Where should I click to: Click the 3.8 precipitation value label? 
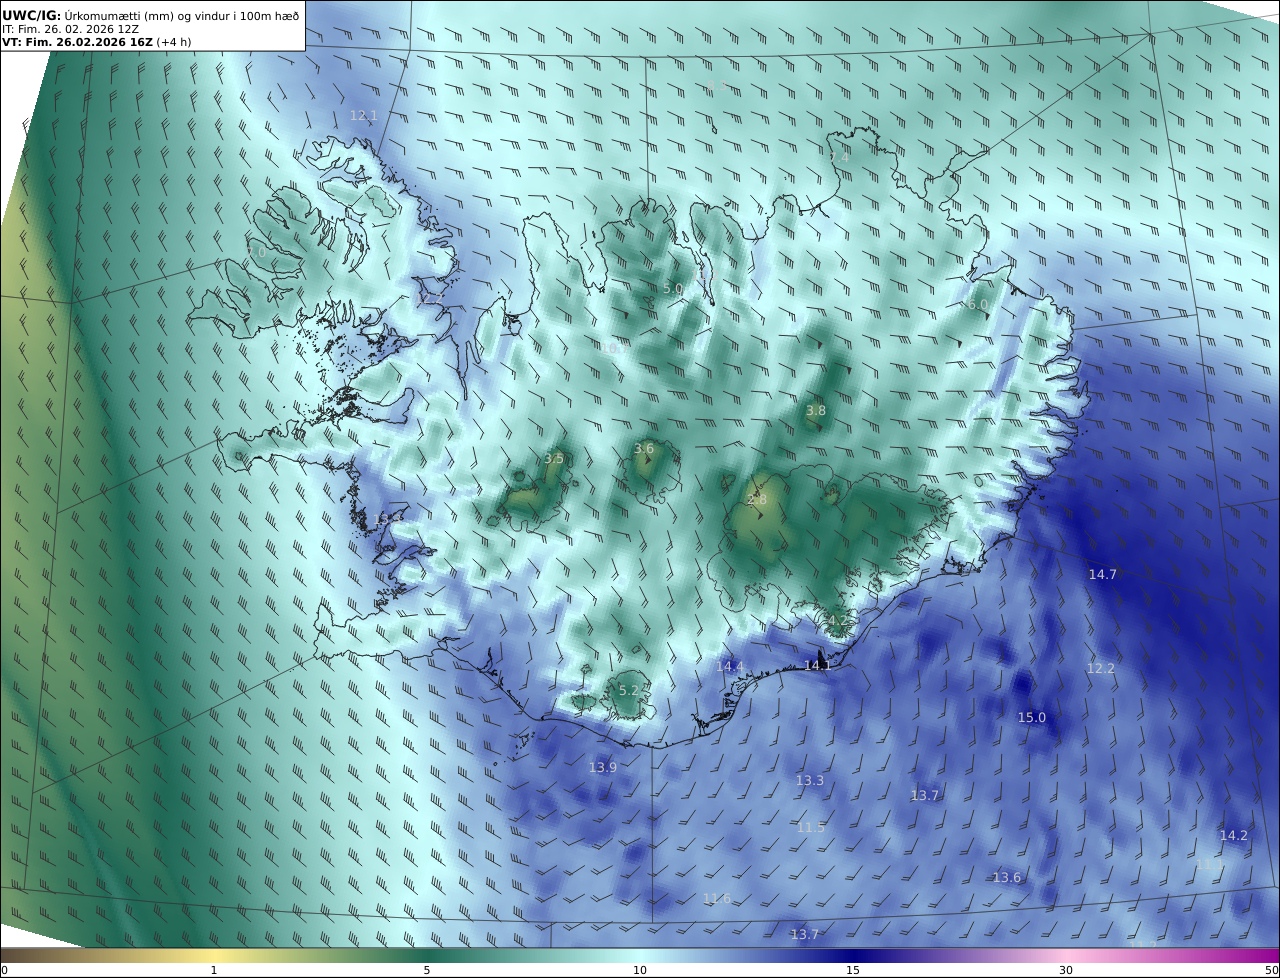(x=816, y=411)
